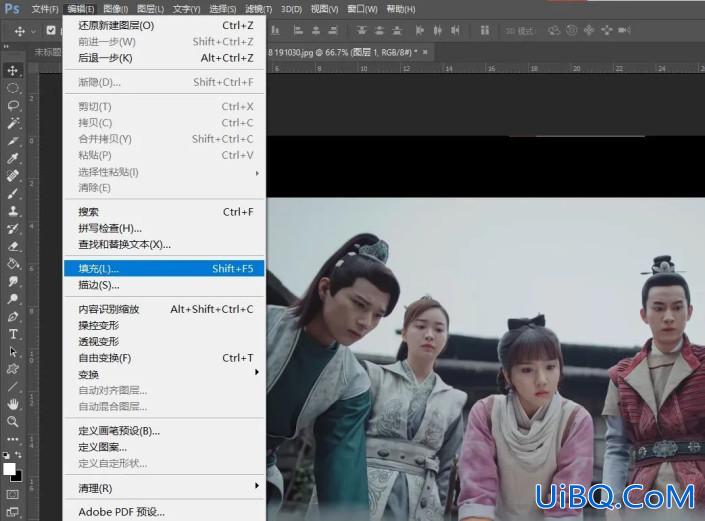Select the Elliptical Marquee tool
705x521 pixels.
[13, 88]
